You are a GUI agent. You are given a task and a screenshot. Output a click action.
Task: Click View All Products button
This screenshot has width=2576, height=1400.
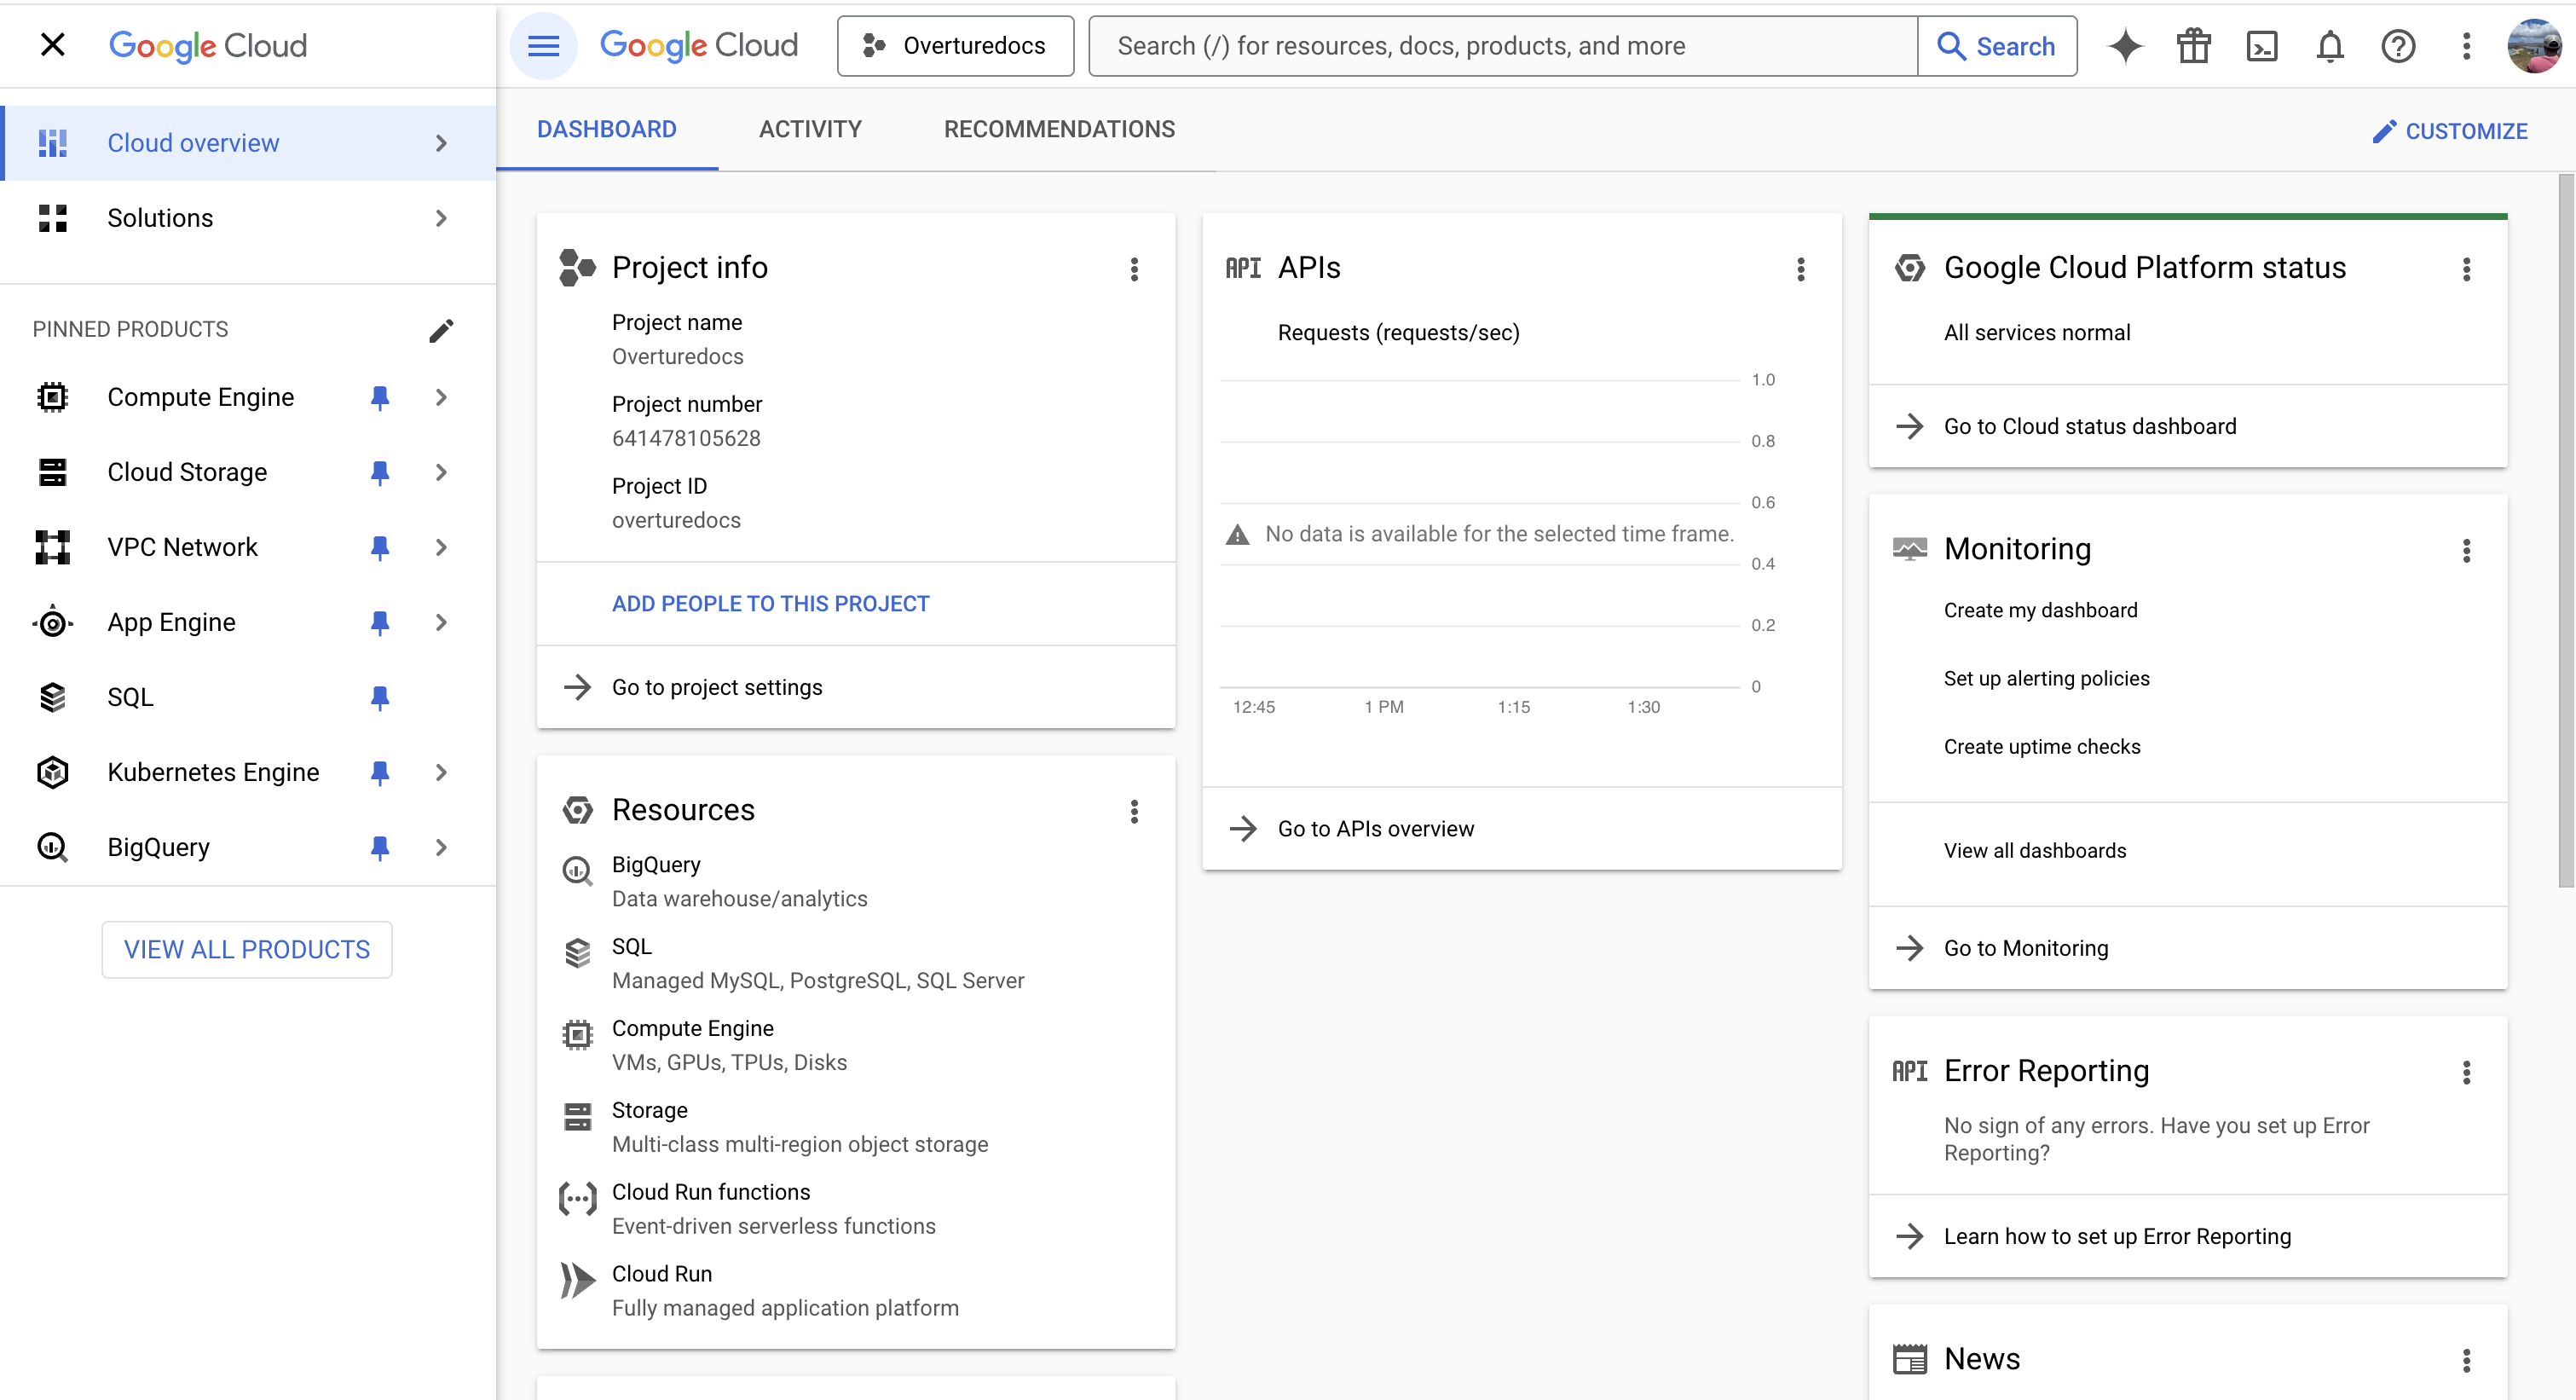coord(246,949)
